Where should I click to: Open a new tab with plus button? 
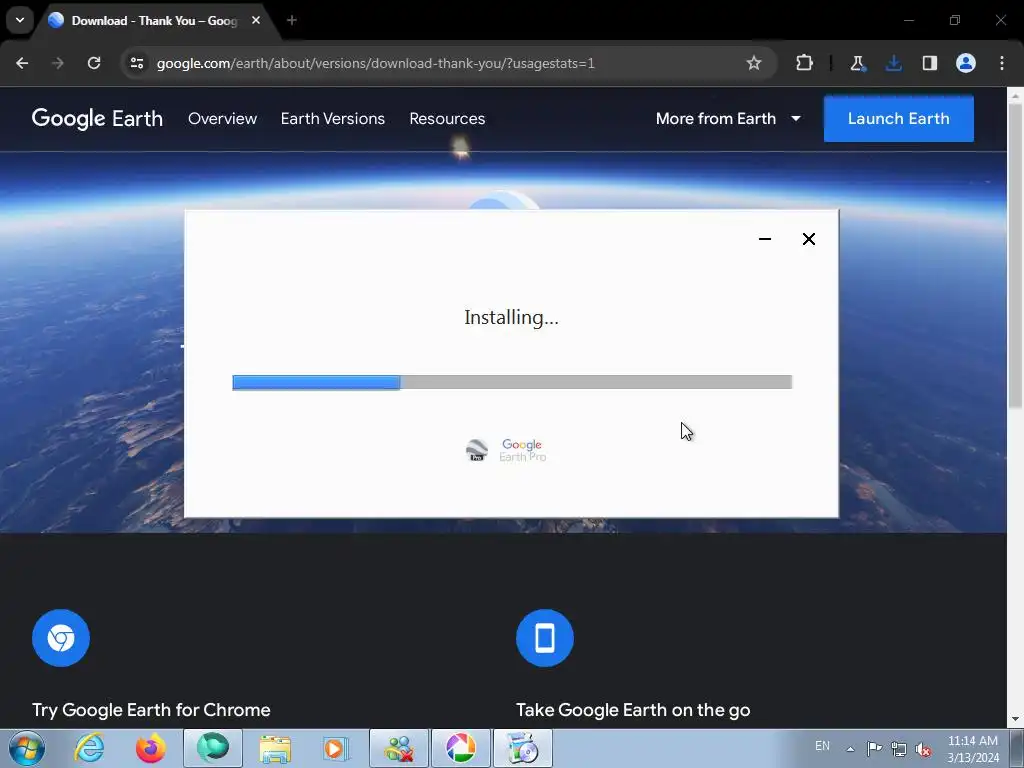pos(292,20)
